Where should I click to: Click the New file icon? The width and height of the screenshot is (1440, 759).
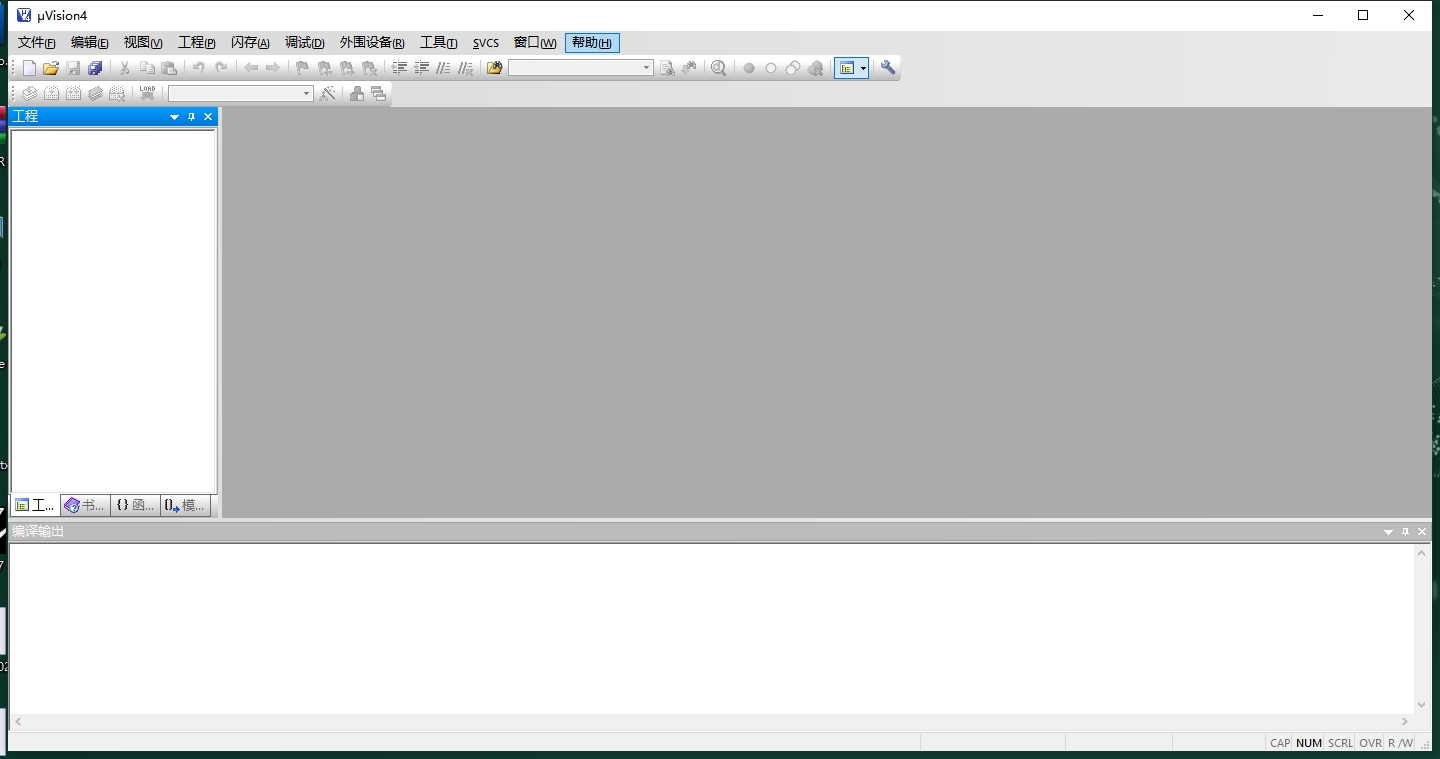click(x=29, y=68)
